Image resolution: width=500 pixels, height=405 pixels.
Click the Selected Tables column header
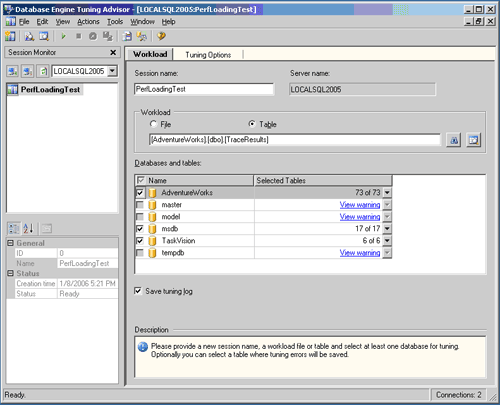pos(323,180)
